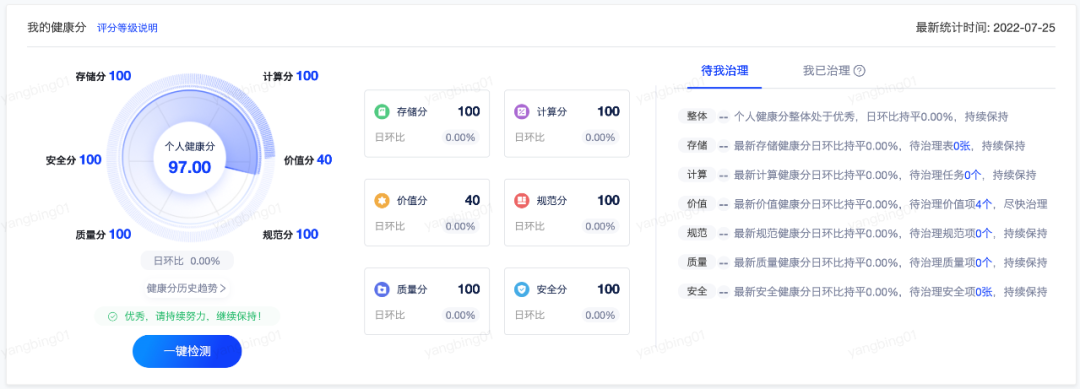The width and height of the screenshot is (1080, 389).
Task: Click the 安全分 shield icon
Action: tap(522, 290)
